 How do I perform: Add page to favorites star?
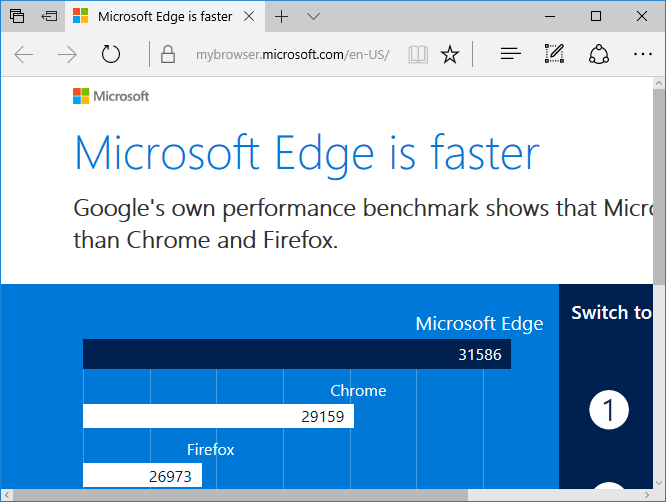click(450, 54)
